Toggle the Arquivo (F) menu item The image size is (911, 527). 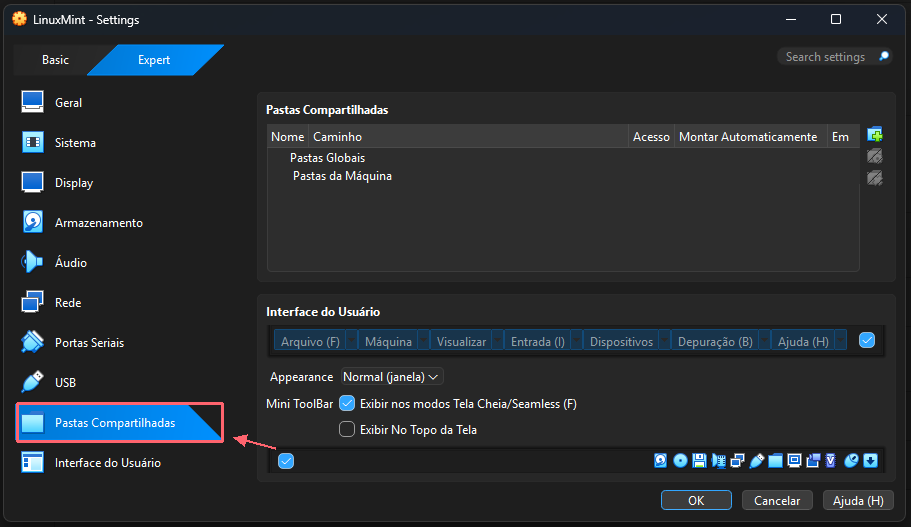[310, 341]
